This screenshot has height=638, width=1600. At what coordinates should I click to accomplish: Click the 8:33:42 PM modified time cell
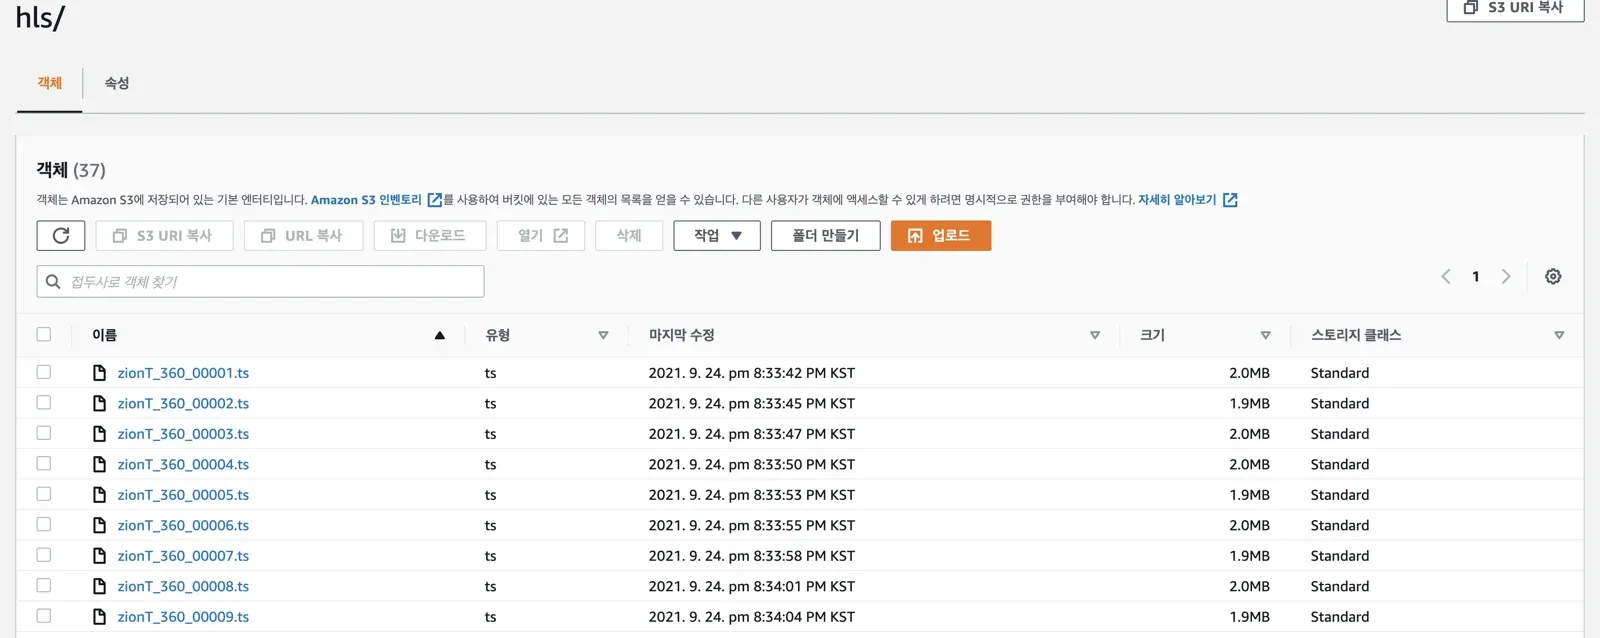pos(752,373)
